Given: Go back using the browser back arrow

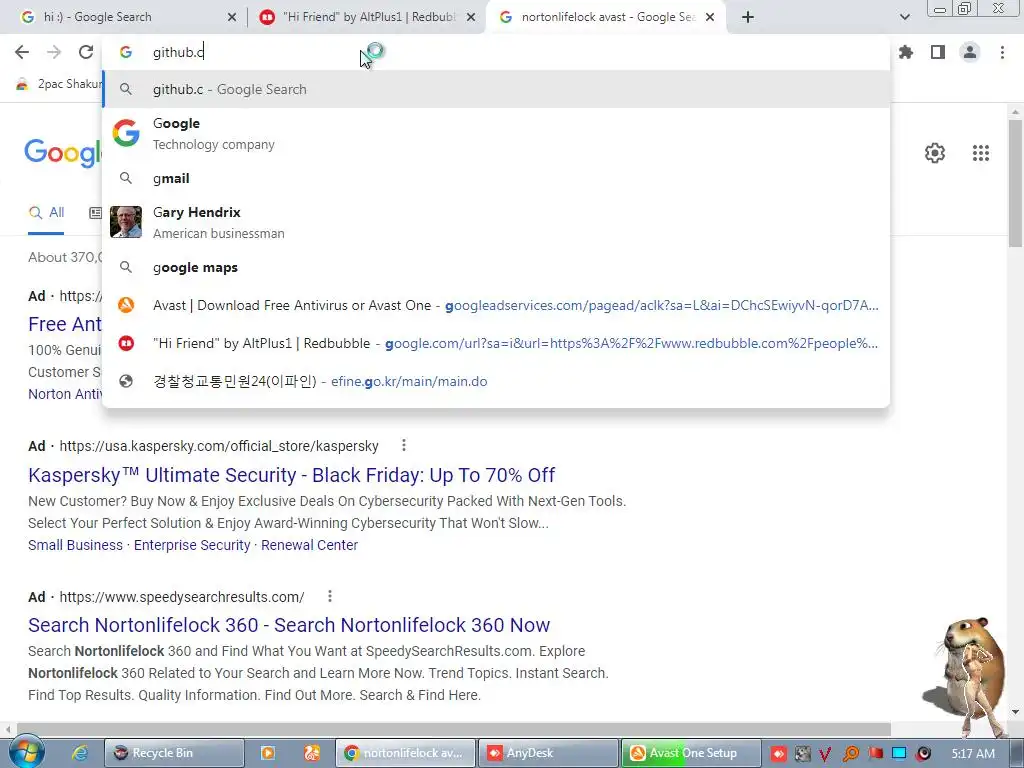Looking at the screenshot, I should point(22,52).
